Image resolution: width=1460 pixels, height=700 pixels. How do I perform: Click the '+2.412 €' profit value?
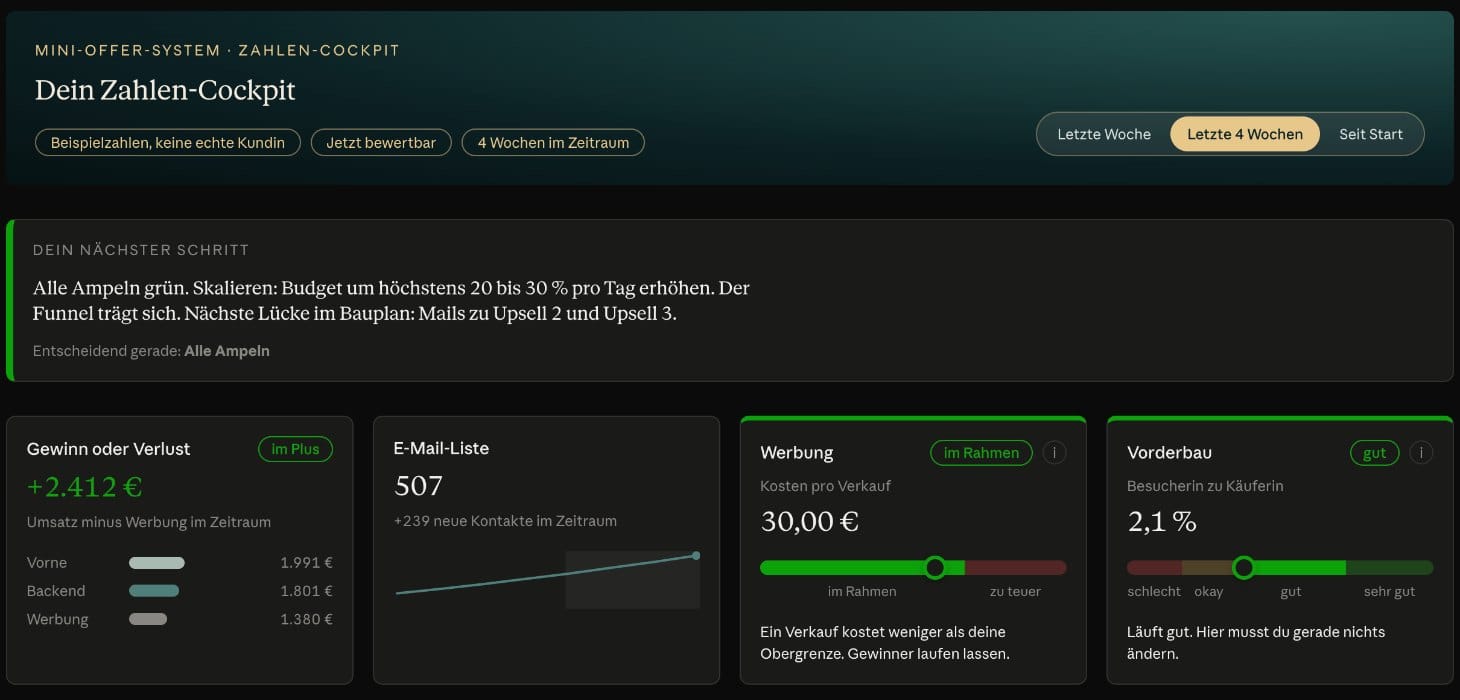[x=85, y=487]
